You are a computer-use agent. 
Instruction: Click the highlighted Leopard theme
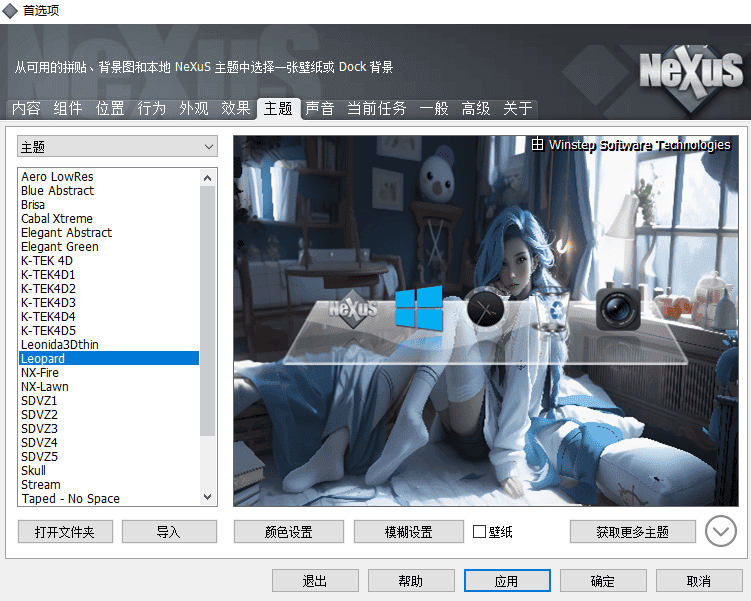point(109,358)
